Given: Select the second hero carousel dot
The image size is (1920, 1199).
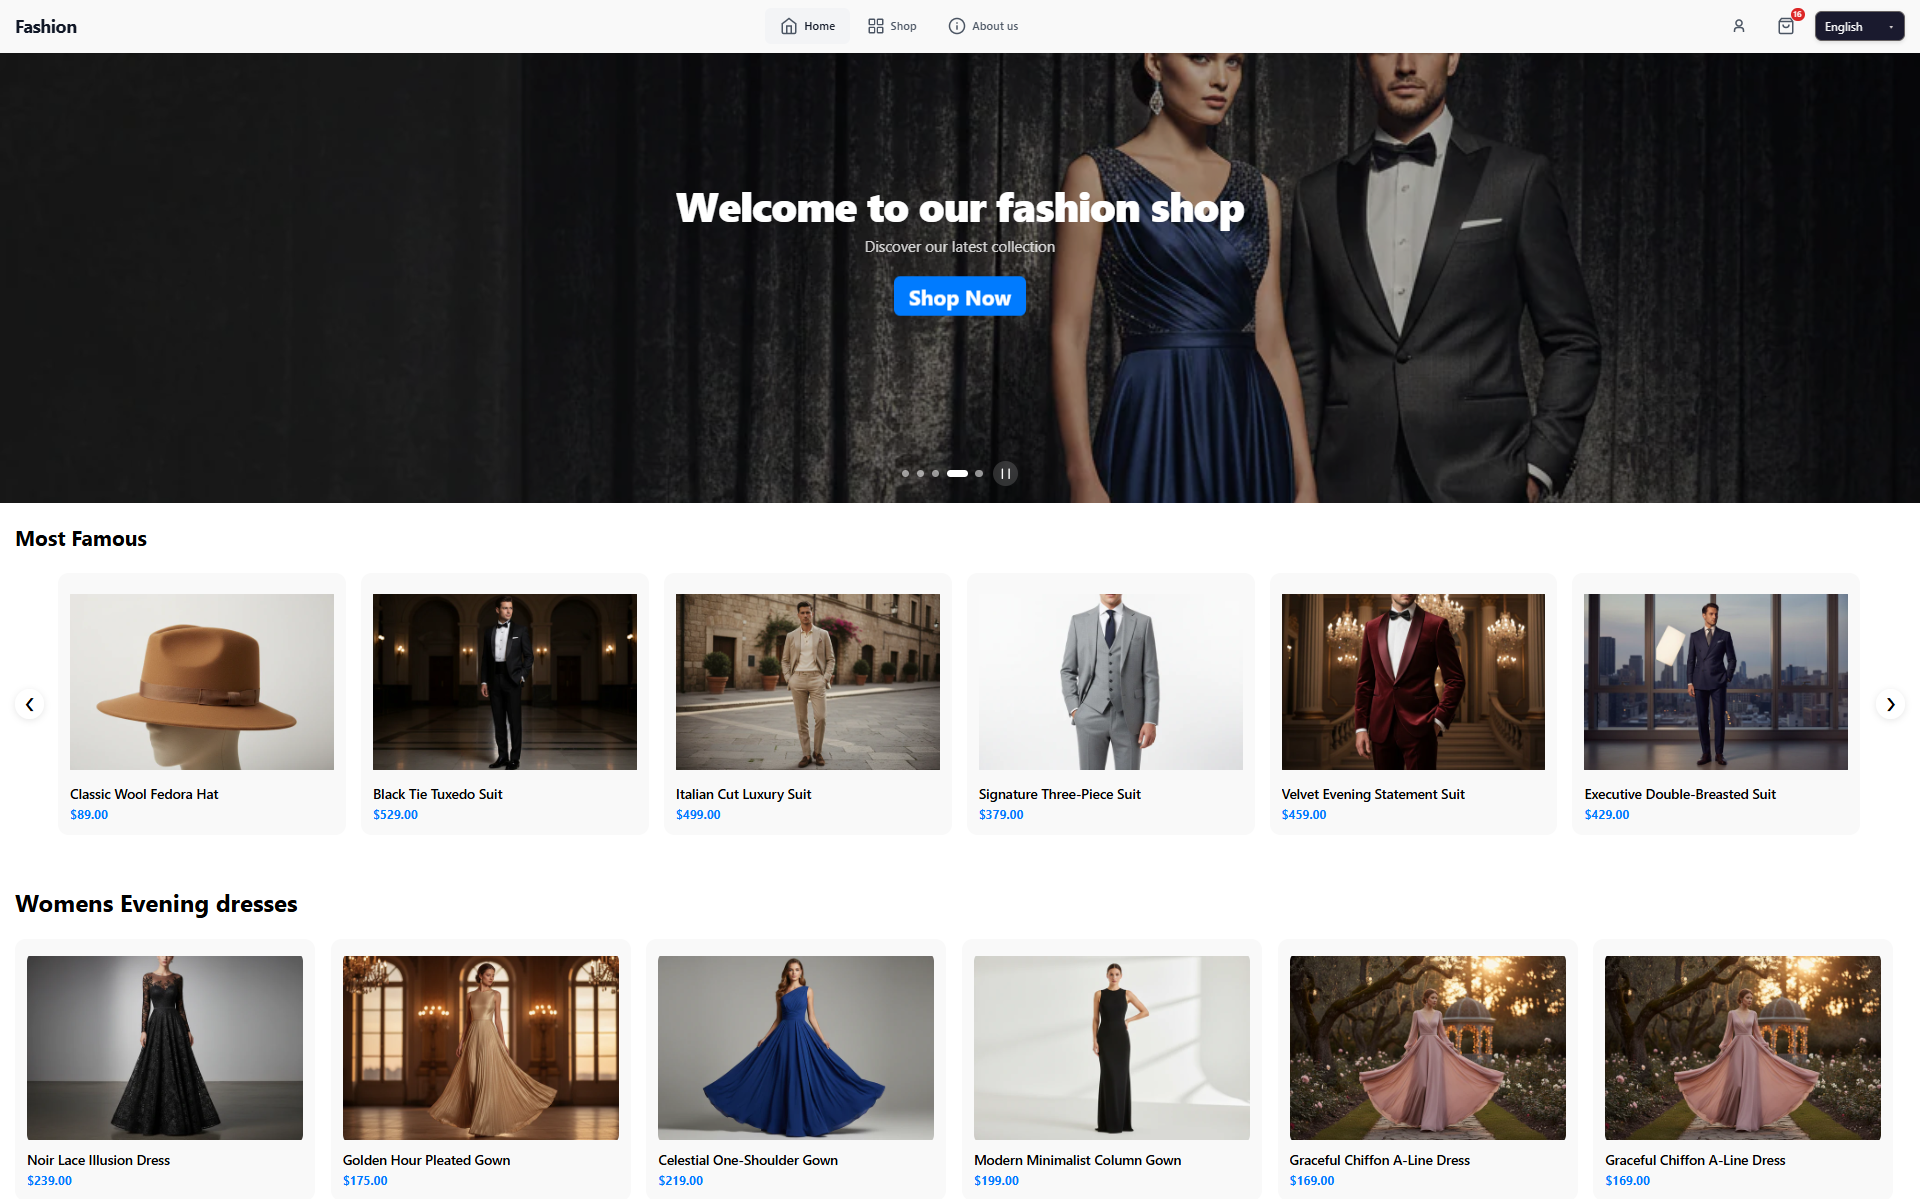Looking at the screenshot, I should tap(921, 473).
